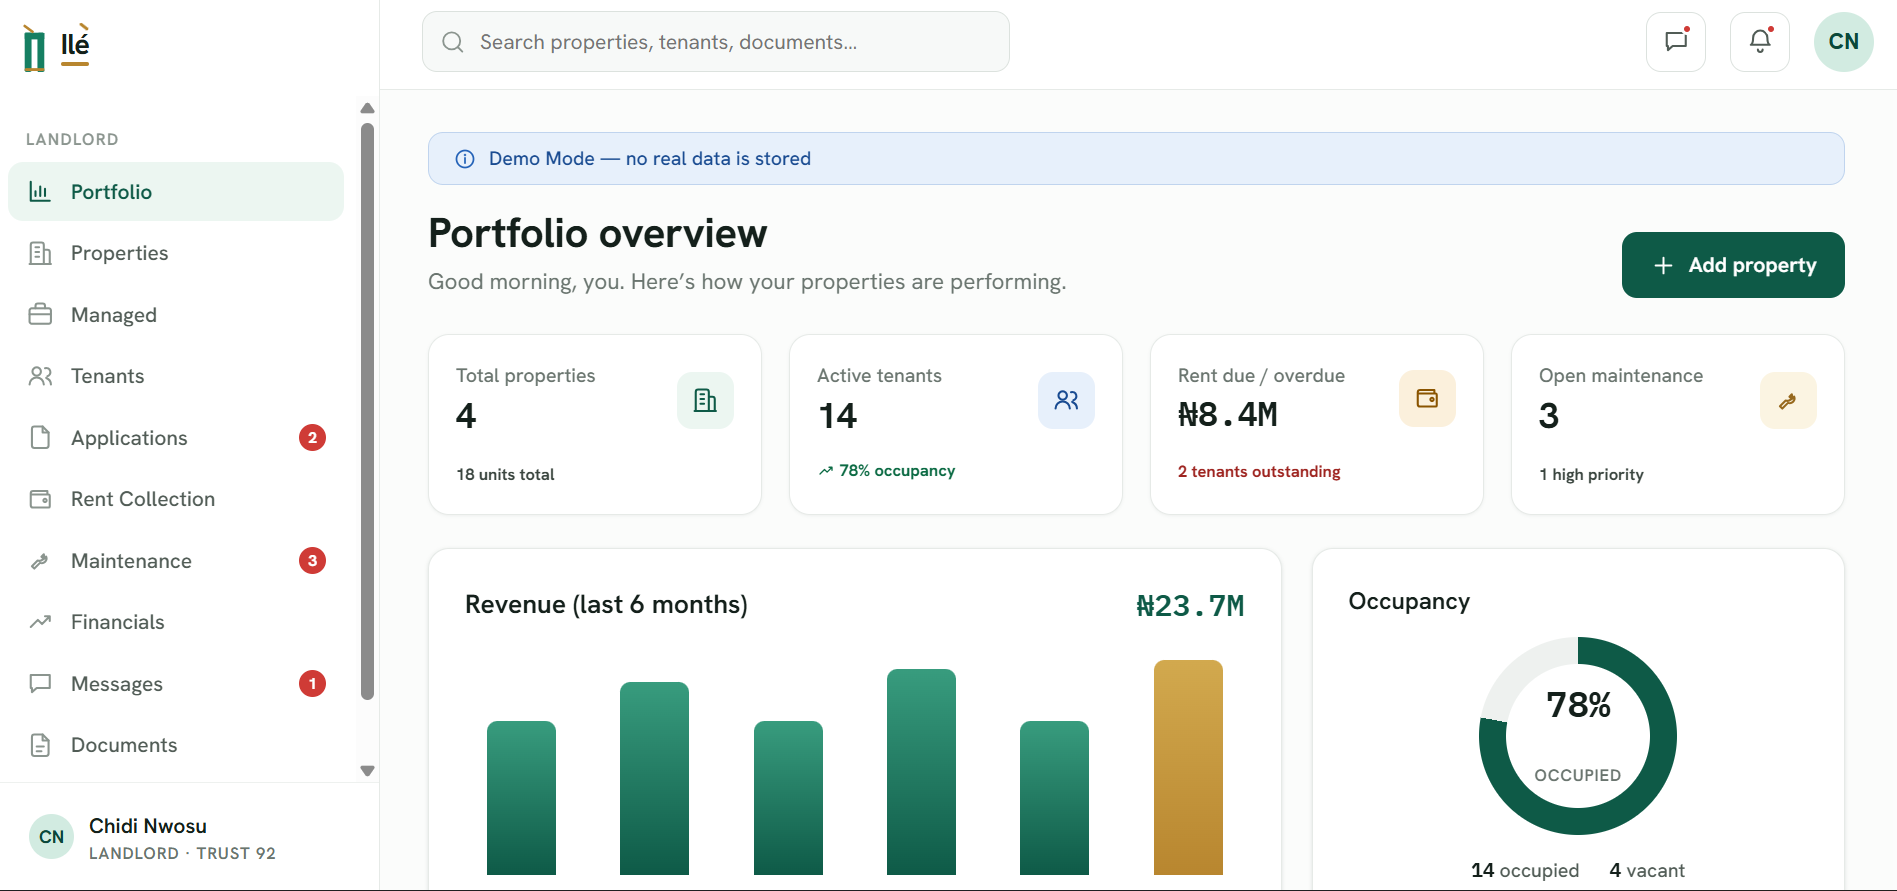Click the Messages speech bubble icon in the sidebar
Image resolution: width=1897 pixels, height=891 pixels.
(x=40, y=684)
